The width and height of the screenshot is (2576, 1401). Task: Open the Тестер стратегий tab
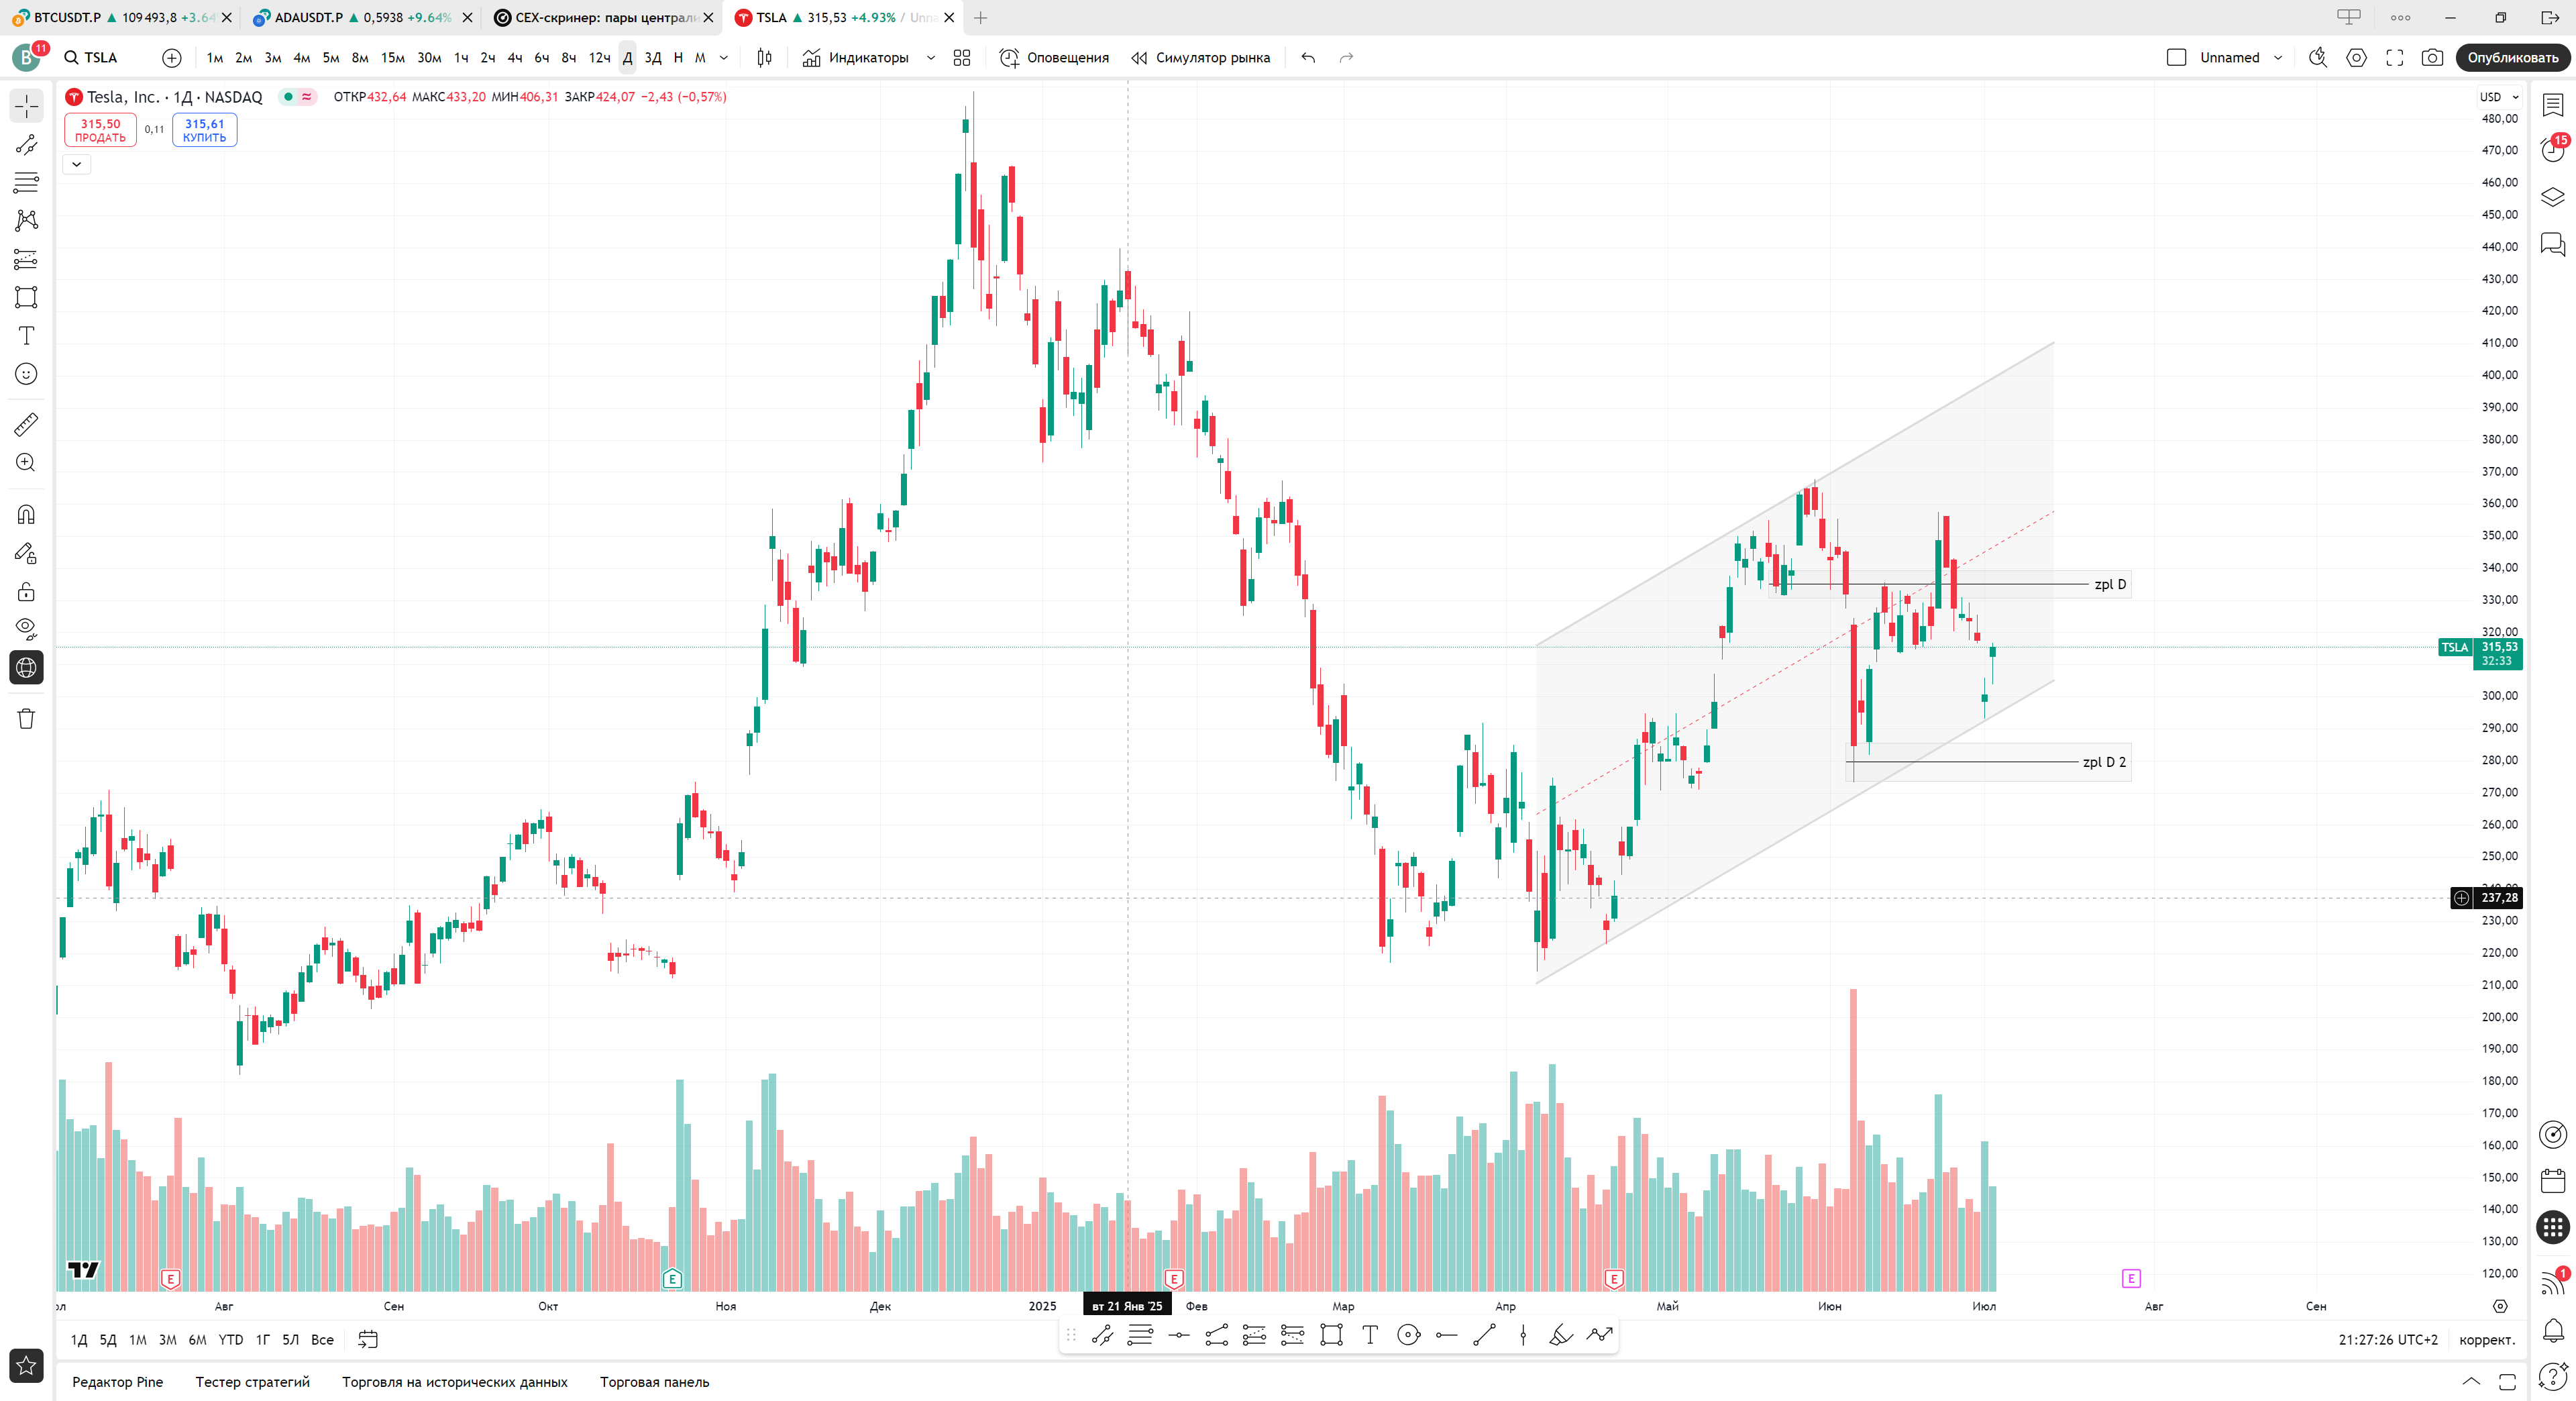click(253, 1382)
